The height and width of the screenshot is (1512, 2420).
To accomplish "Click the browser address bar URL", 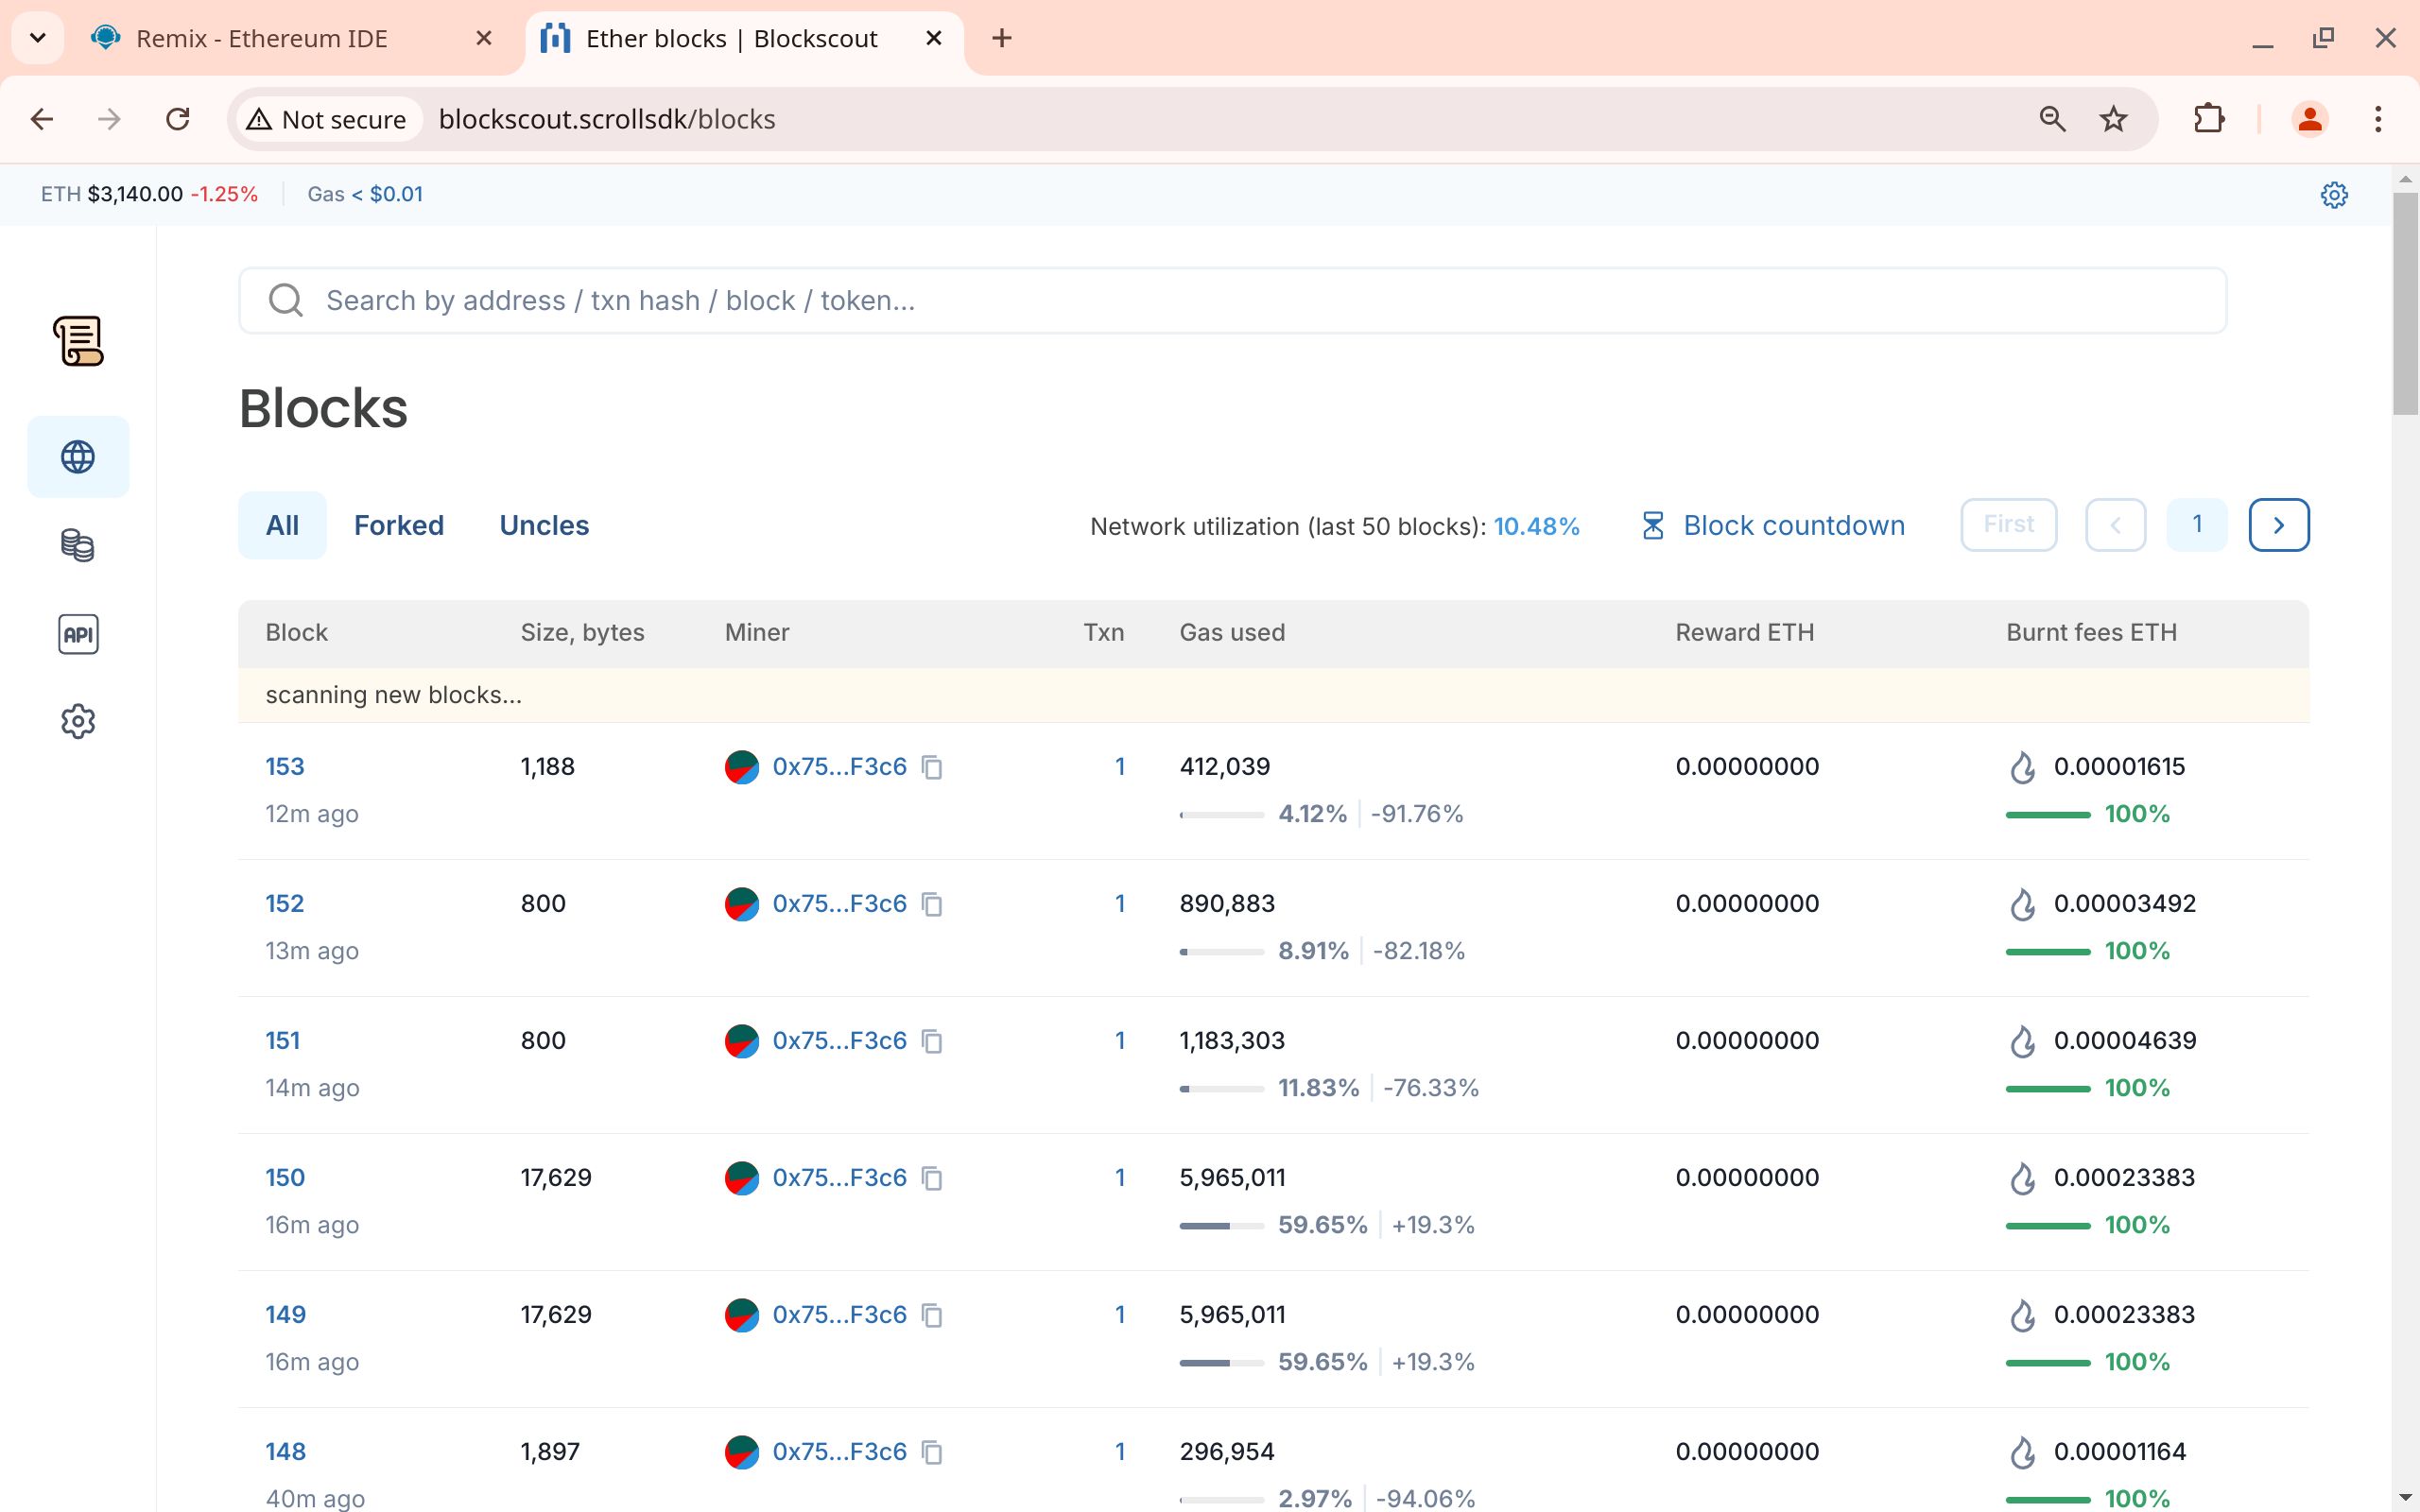I will click(607, 119).
